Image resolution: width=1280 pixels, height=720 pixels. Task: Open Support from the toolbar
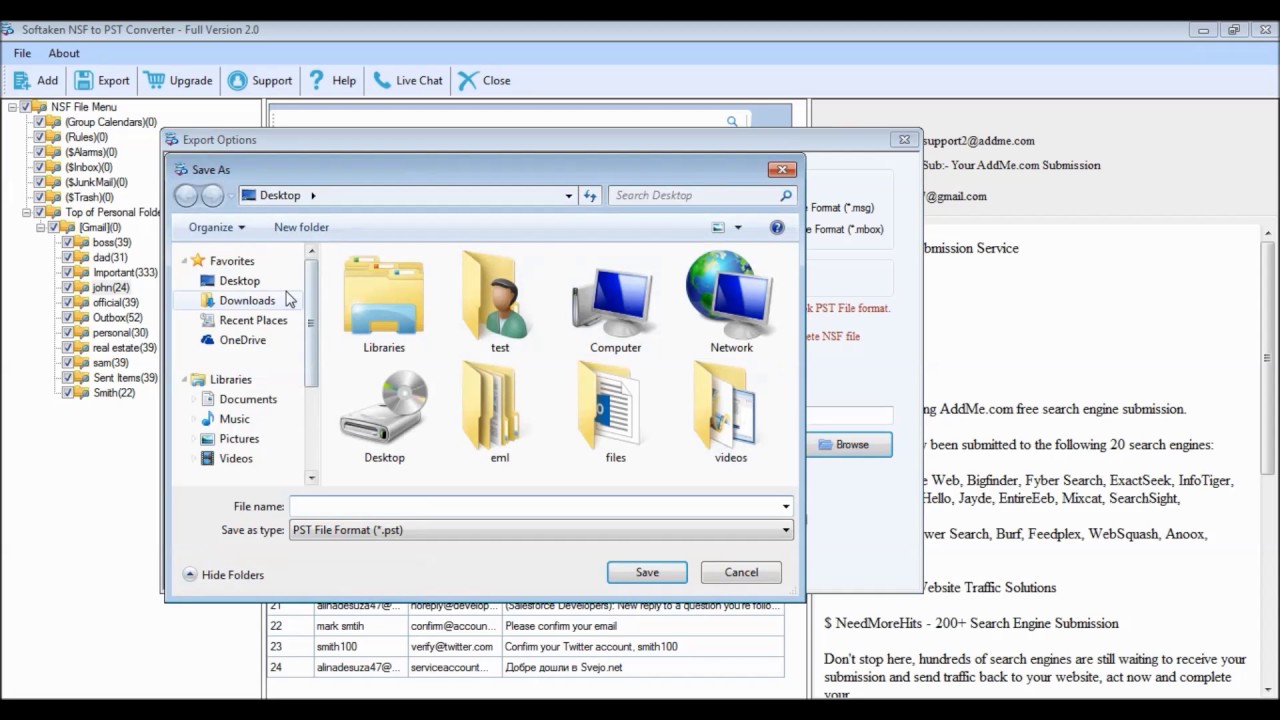pyautogui.click(x=259, y=80)
